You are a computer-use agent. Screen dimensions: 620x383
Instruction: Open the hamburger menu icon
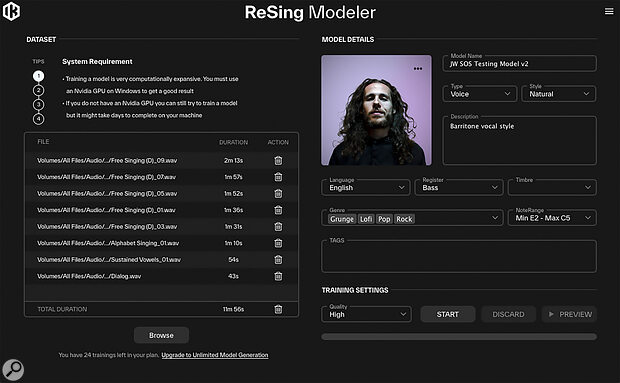(x=609, y=11)
